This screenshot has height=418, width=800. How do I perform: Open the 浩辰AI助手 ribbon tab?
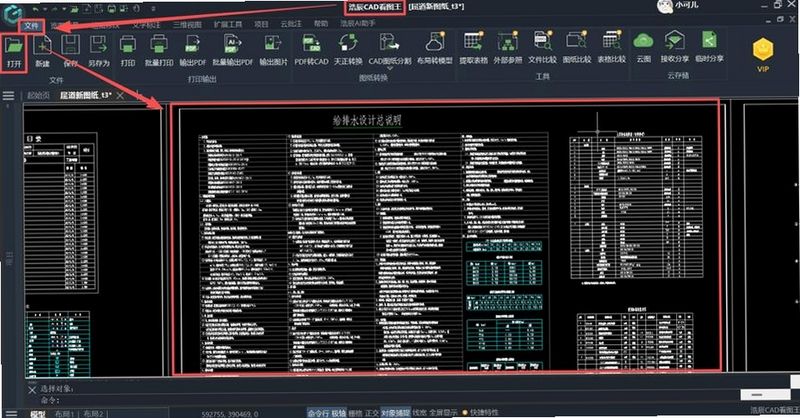(x=358, y=23)
